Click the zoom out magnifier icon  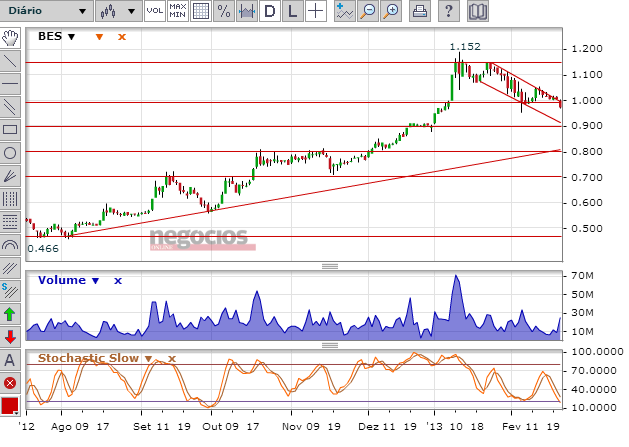point(368,11)
